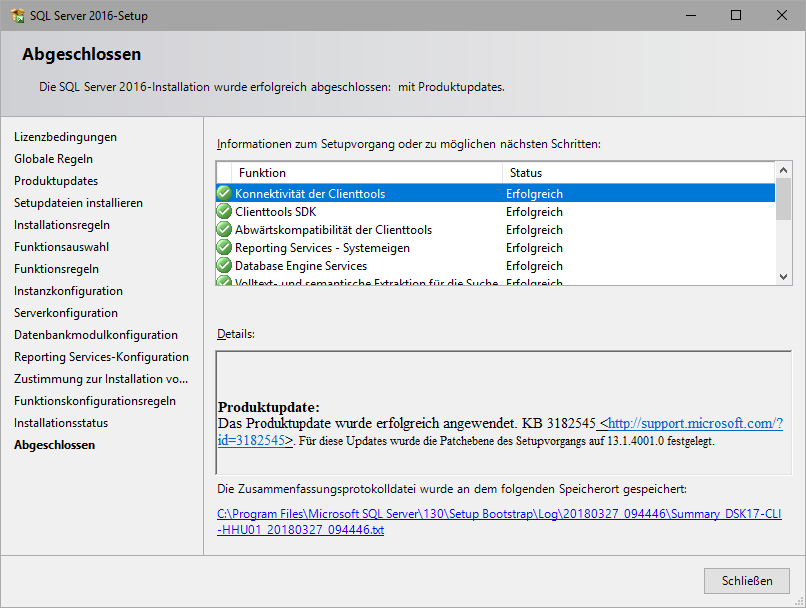Click the feature list scrollbar thumb

click(783, 200)
